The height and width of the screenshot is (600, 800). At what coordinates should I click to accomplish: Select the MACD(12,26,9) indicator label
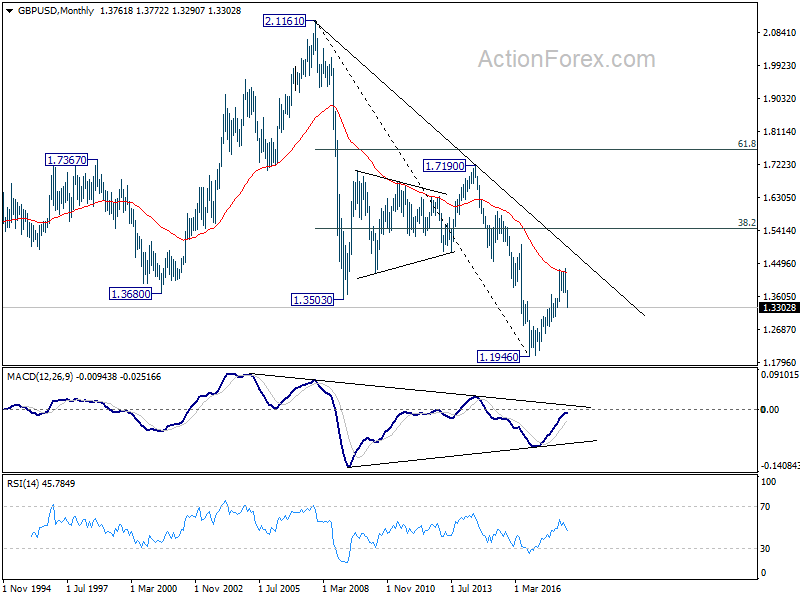coord(84,377)
